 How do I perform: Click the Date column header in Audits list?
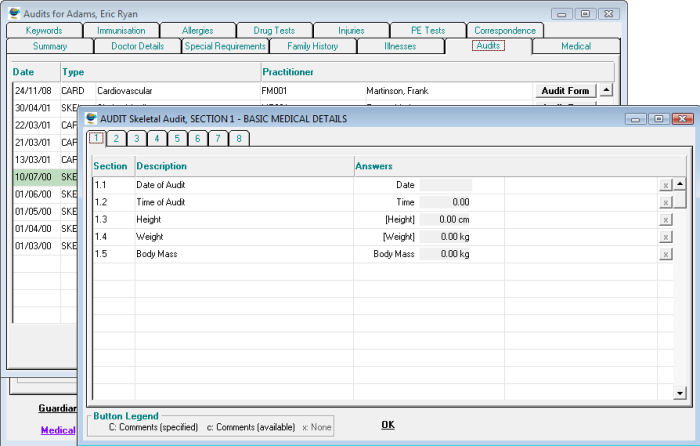click(x=36, y=72)
